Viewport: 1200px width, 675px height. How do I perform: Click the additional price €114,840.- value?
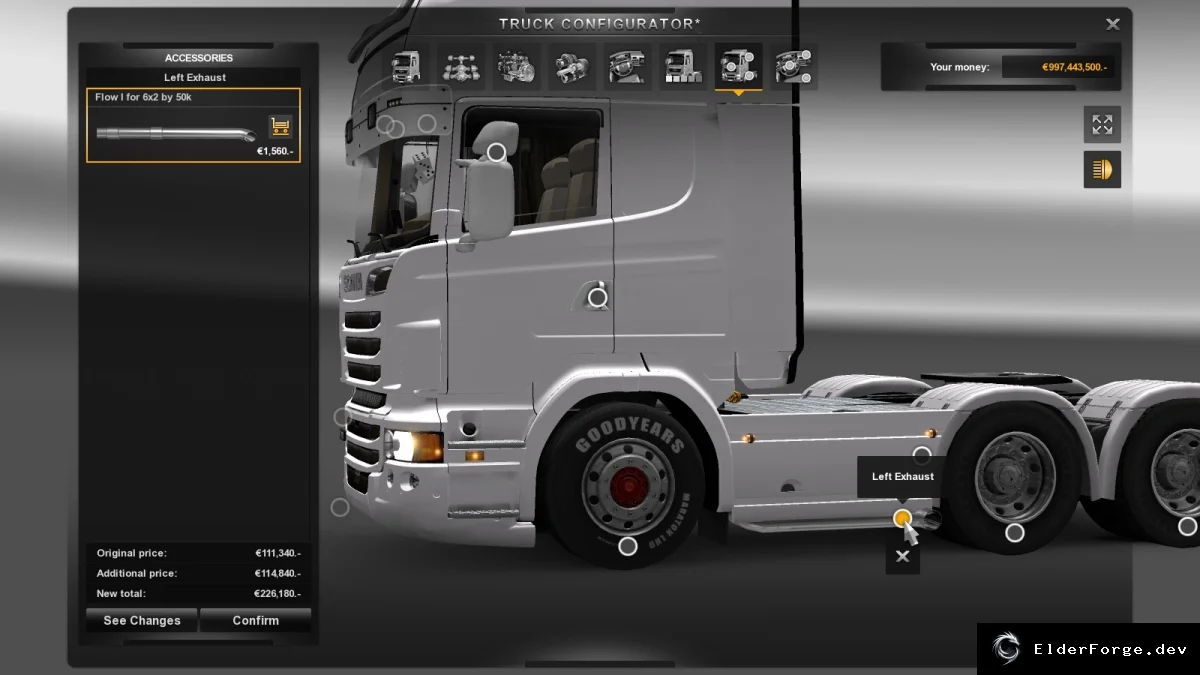click(278, 573)
